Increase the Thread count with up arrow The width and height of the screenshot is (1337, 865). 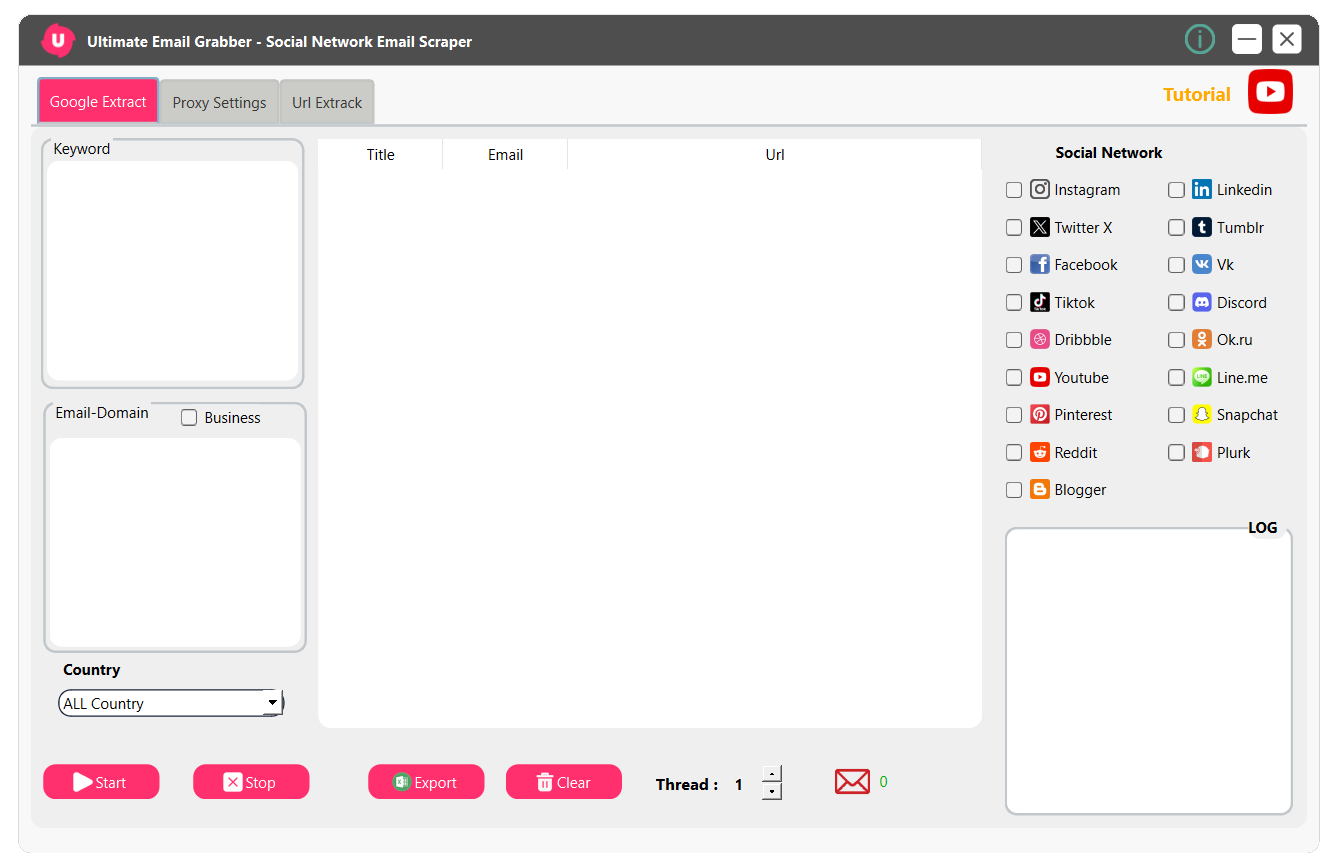coord(772,774)
